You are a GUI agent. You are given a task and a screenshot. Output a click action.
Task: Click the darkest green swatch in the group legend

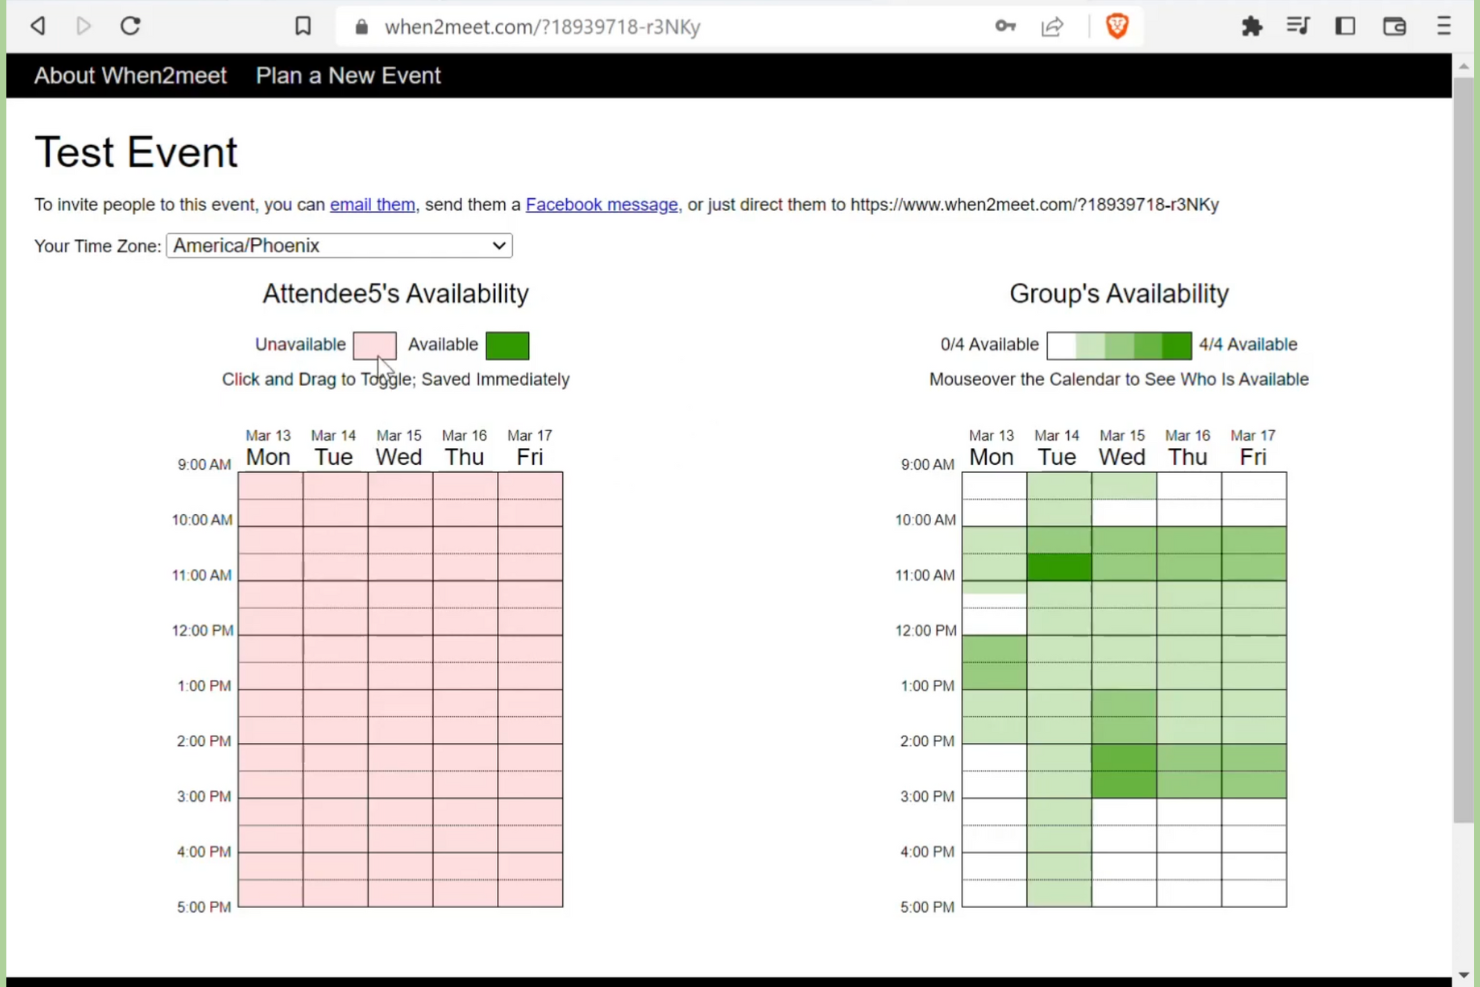(1177, 346)
